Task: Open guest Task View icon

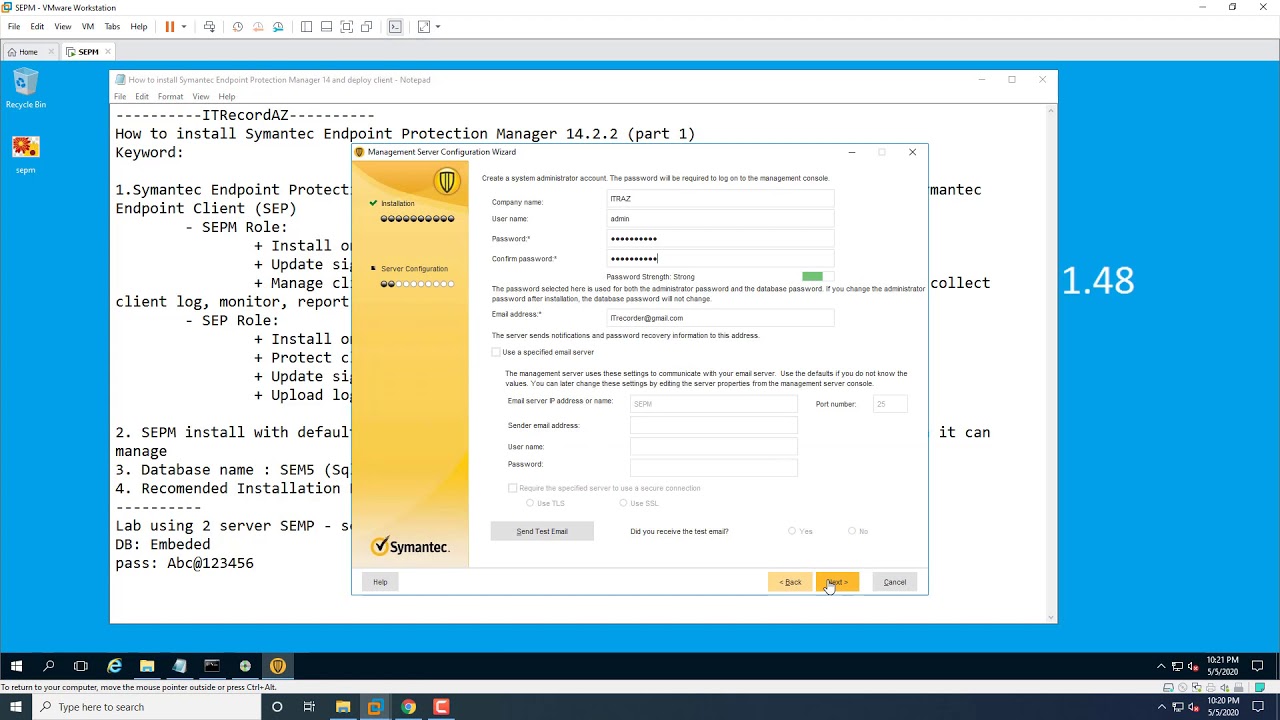Action: click(x=81, y=666)
